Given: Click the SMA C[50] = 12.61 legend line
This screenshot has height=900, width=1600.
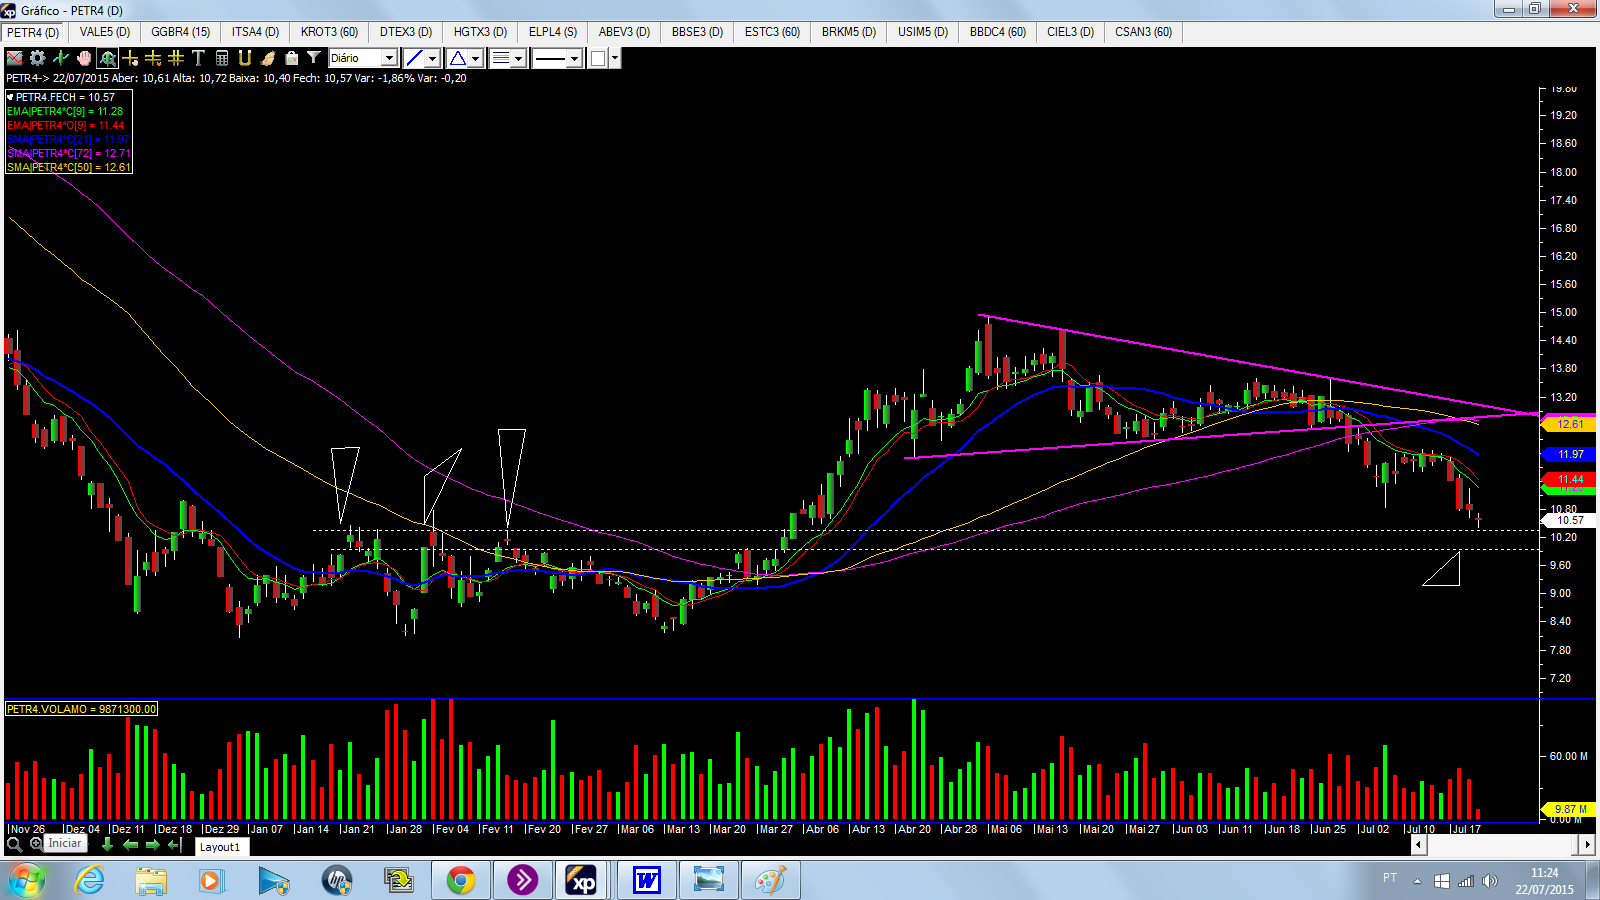Looking at the screenshot, I should tap(69, 167).
